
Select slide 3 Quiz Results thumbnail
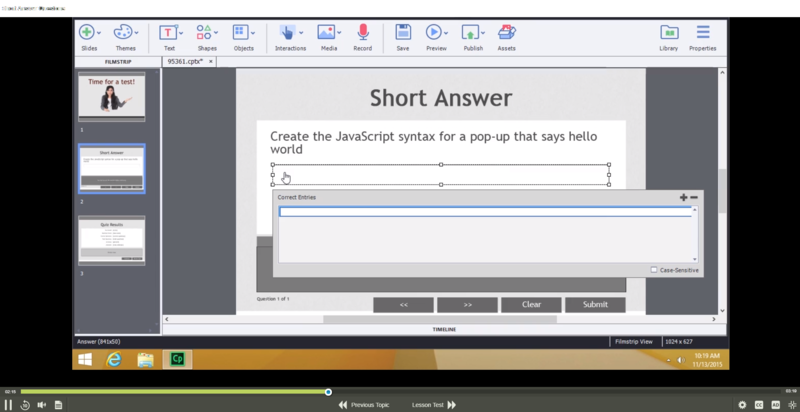[112, 241]
